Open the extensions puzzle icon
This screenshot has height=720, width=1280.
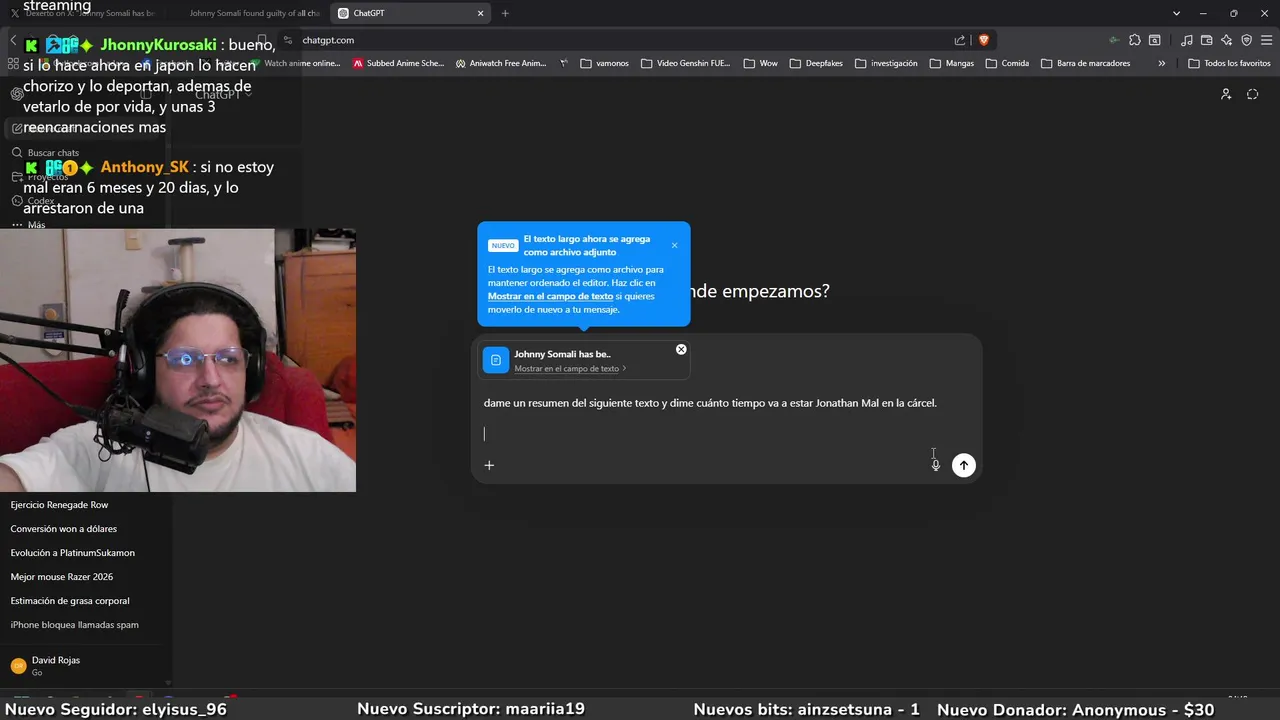(x=1135, y=40)
